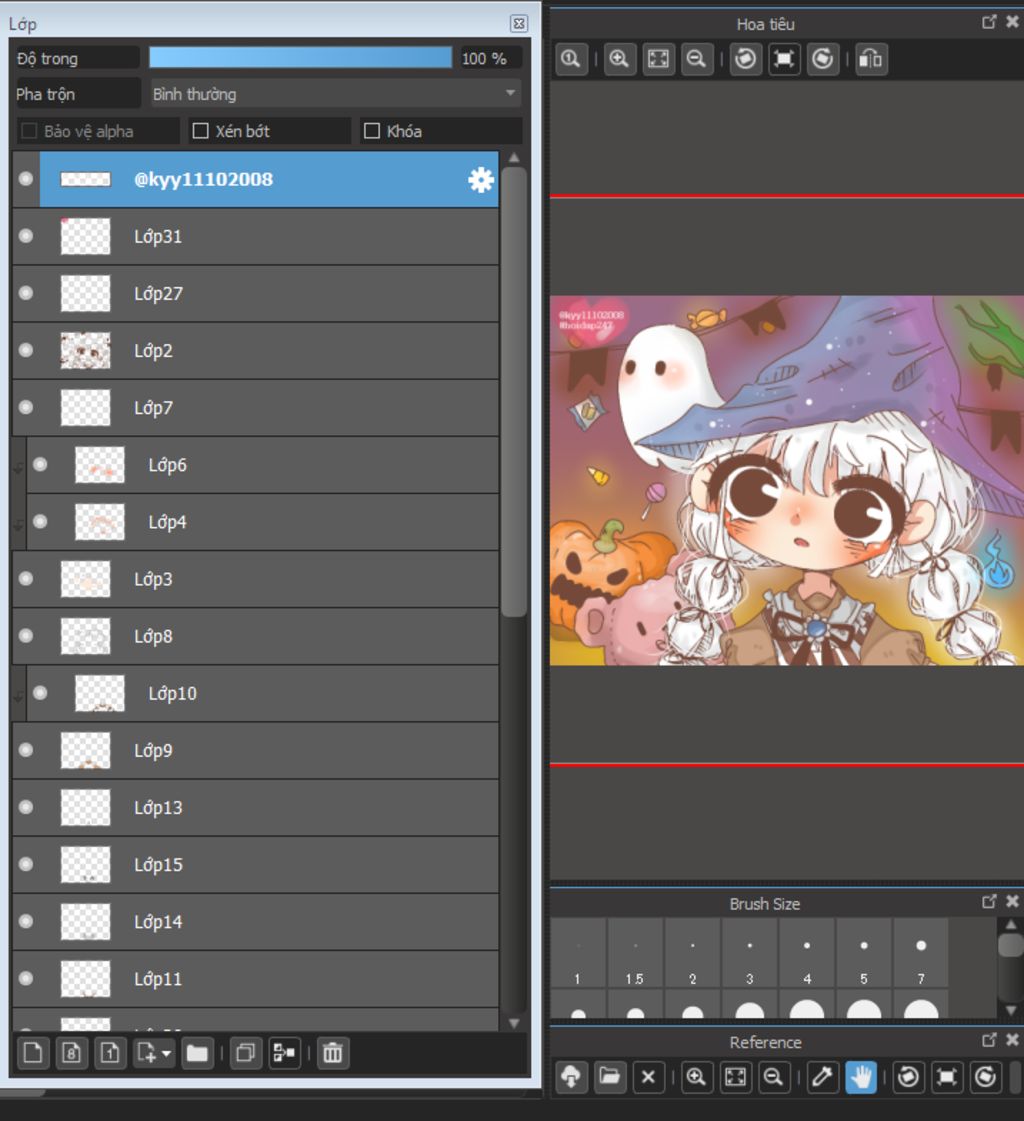
Task: Choose brush size 7
Action: (921, 953)
